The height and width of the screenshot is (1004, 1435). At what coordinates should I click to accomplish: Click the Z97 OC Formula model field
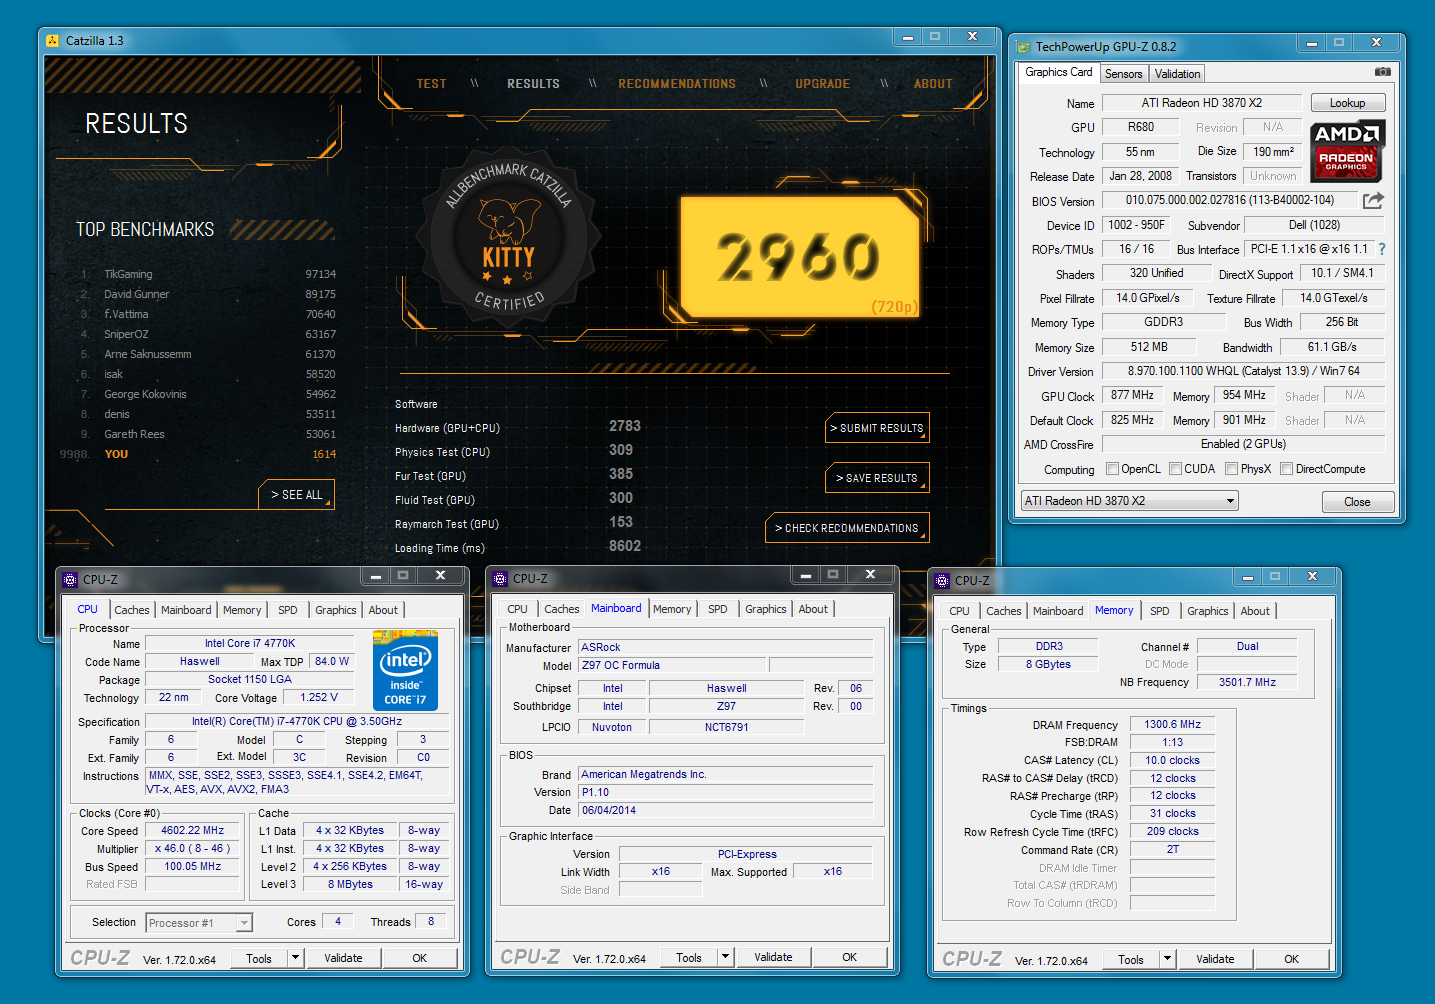(x=672, y=665)
